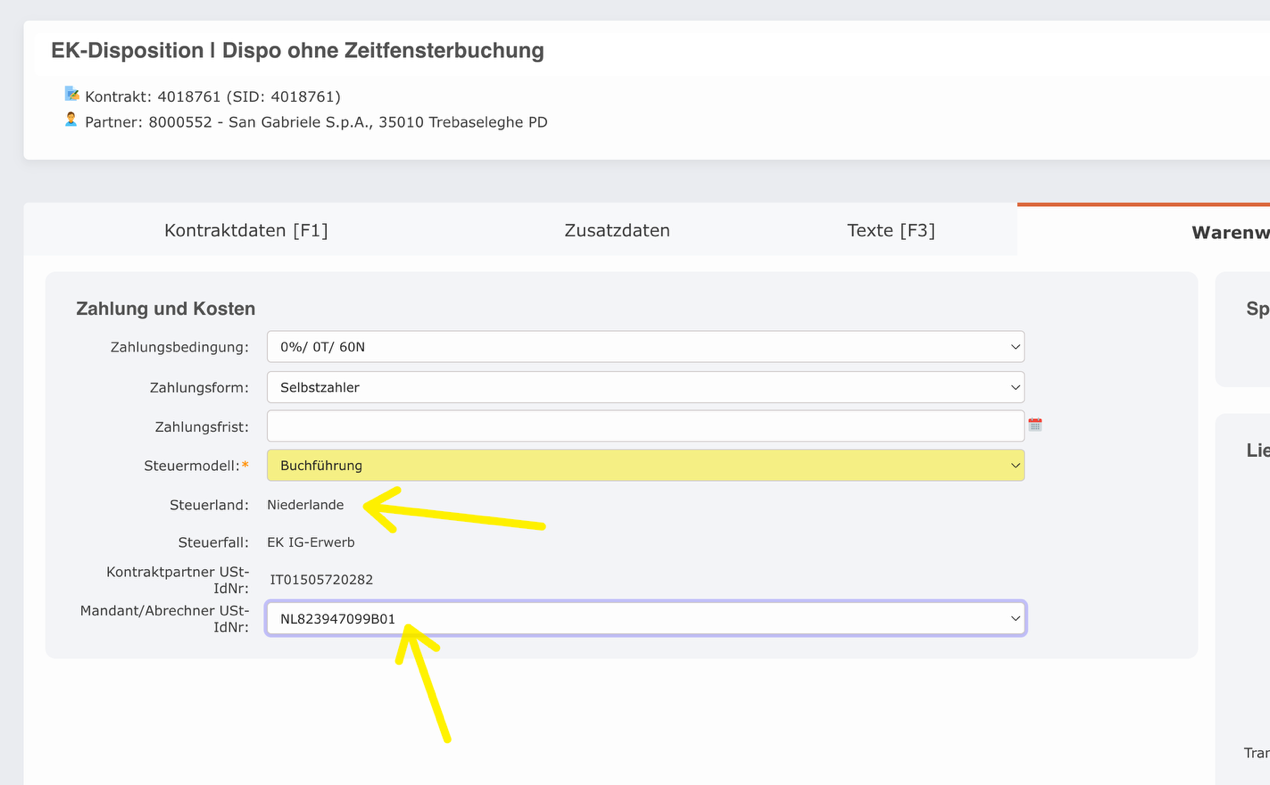Click the chevron arrow on the Zahlungsbedingung dropdown
The height and width of the screenshot is (785, 1270).
pyautogui.click(x=1015, y=346)
